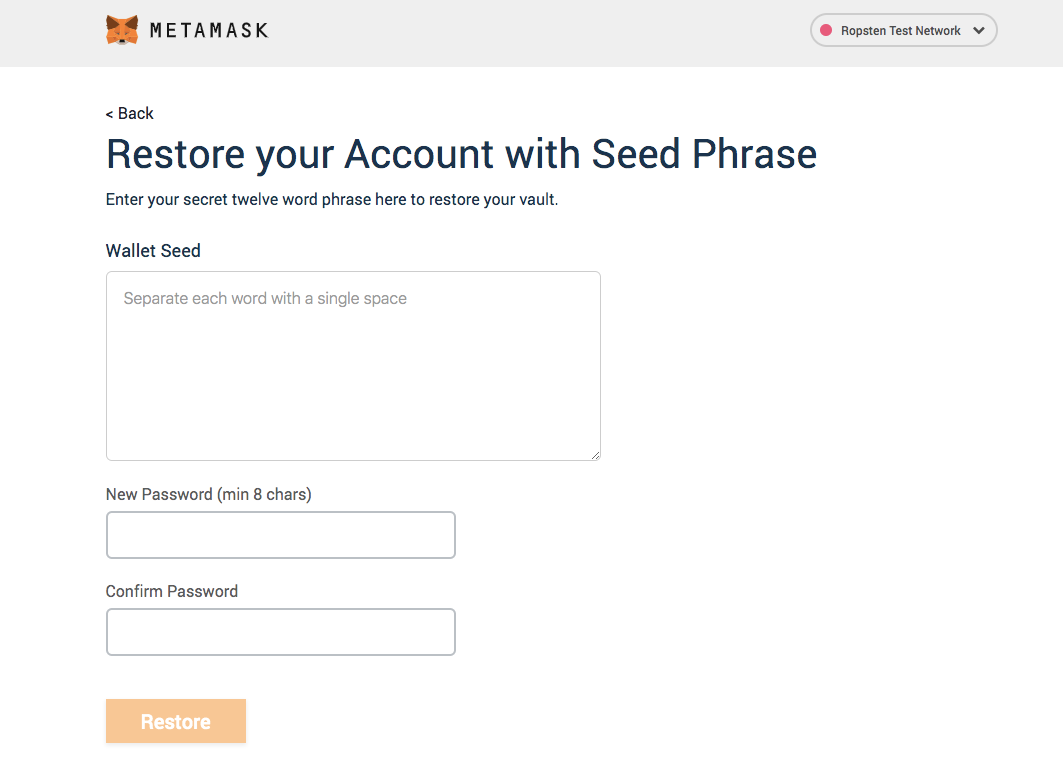
Task: Click the red network status dot
Action: coord(826,31)
